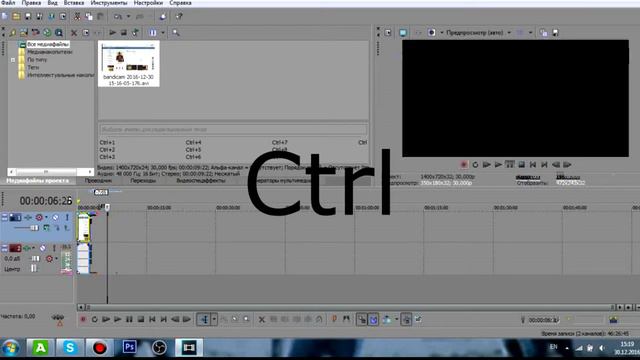Open the Правка menu
The width and height of the screenshot is (640, 360).
click(31, 3)
